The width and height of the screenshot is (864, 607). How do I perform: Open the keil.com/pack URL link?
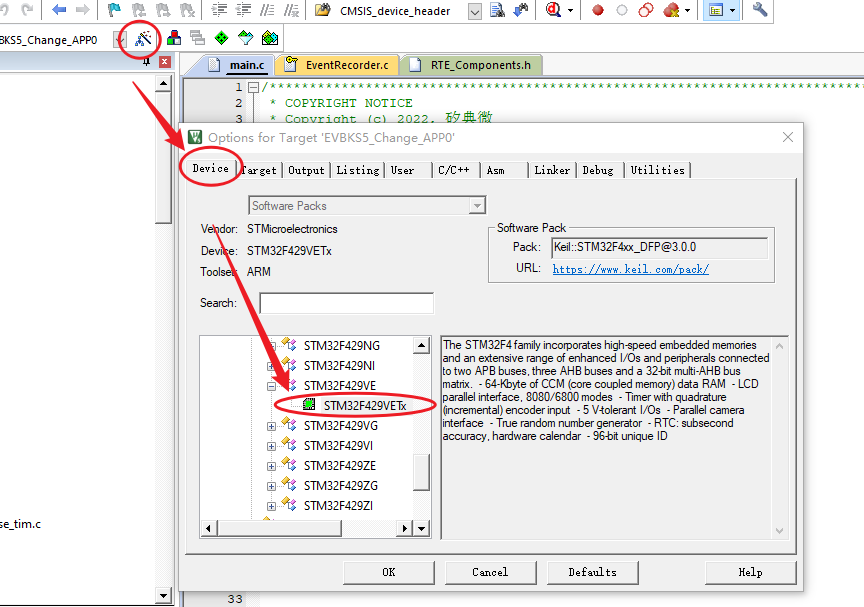pyautogui.click(x=630, y=269)
